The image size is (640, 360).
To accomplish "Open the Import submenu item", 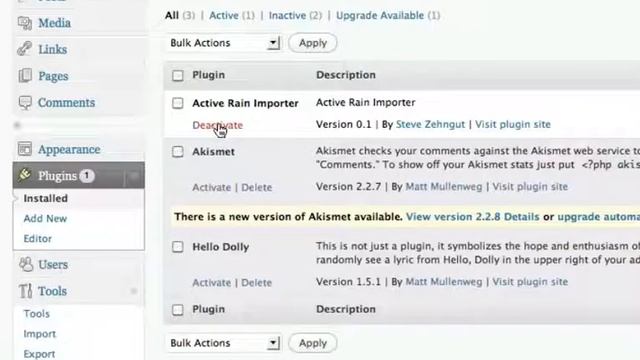I will [40, 333].
